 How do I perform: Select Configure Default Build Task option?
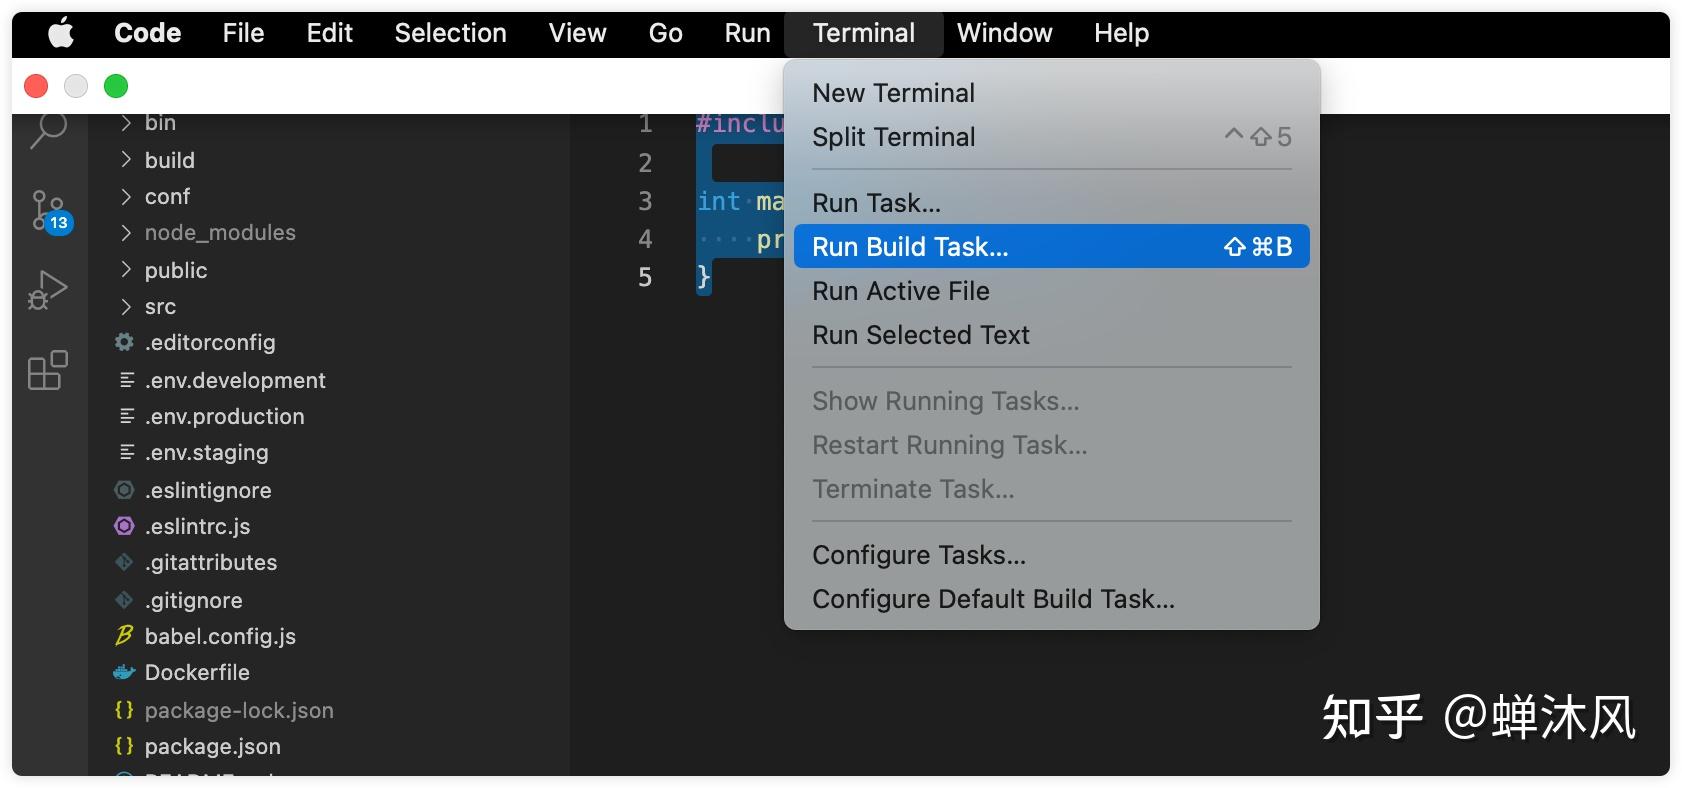point(993,599)
